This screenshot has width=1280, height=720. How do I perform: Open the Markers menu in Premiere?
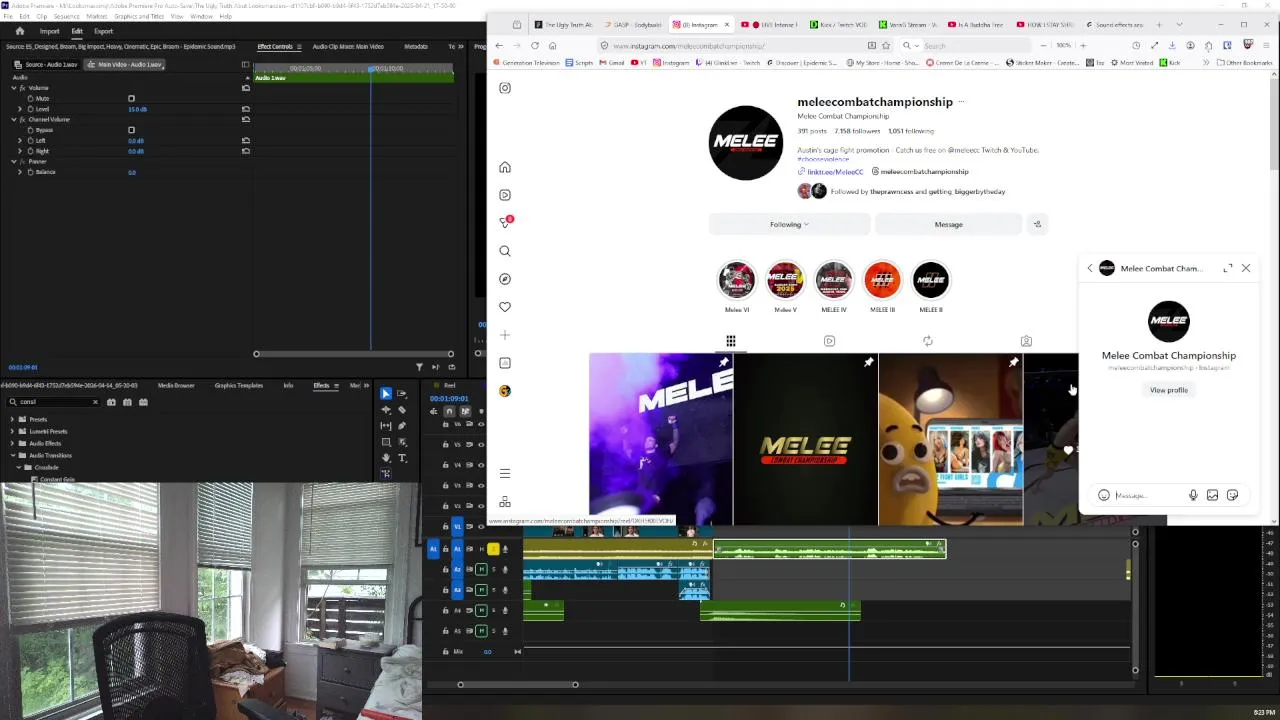tap(97, 17)
